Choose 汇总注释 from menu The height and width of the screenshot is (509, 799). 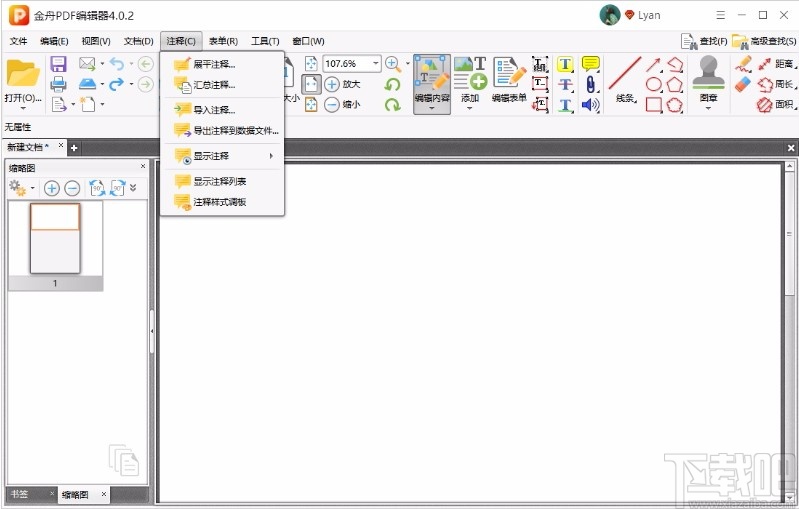[x=222, y=85]
